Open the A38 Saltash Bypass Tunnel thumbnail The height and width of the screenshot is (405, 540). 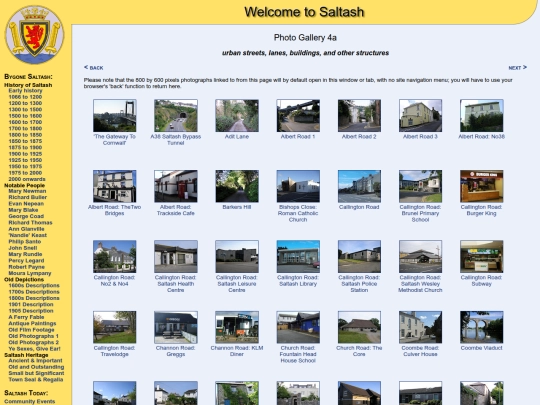(176, 116)
